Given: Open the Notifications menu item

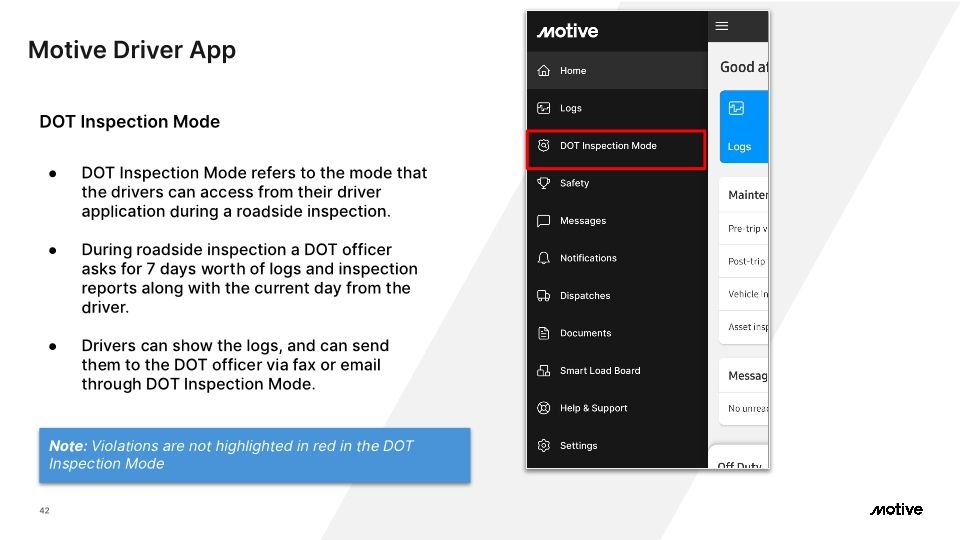Looking at the screenshot, I should tap(617, 258).
